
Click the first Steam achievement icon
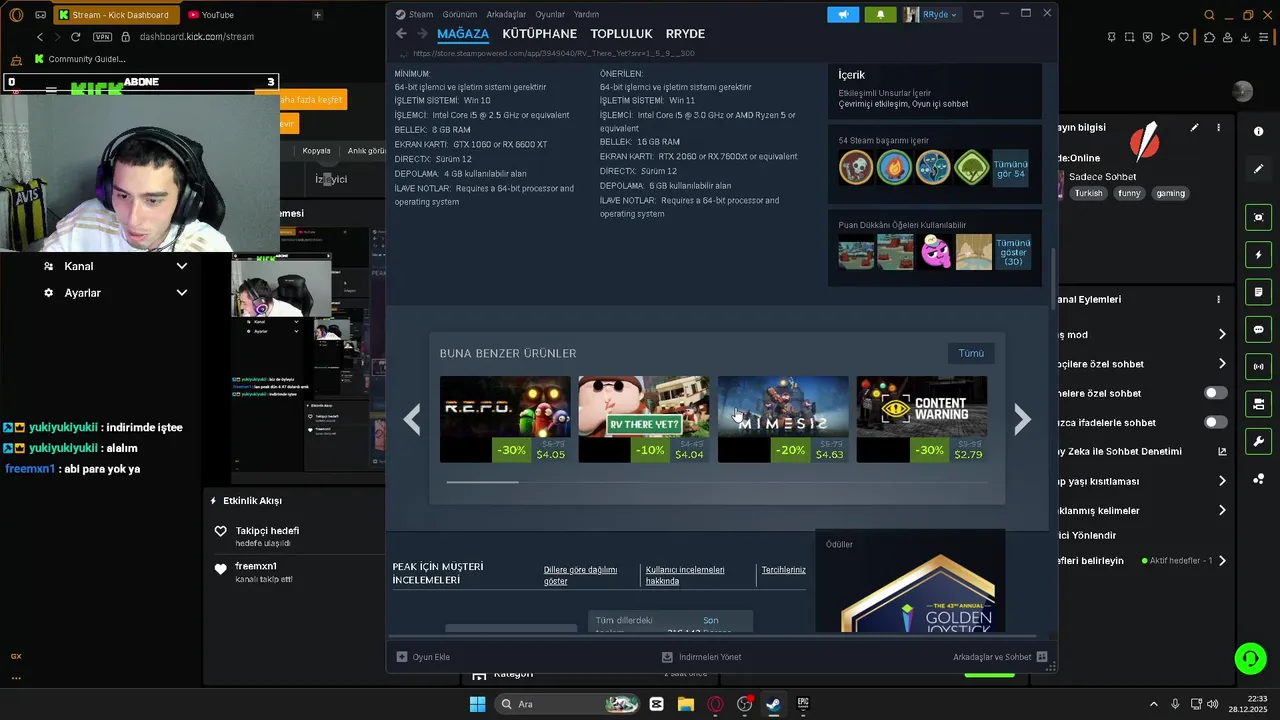pos(856,167)
